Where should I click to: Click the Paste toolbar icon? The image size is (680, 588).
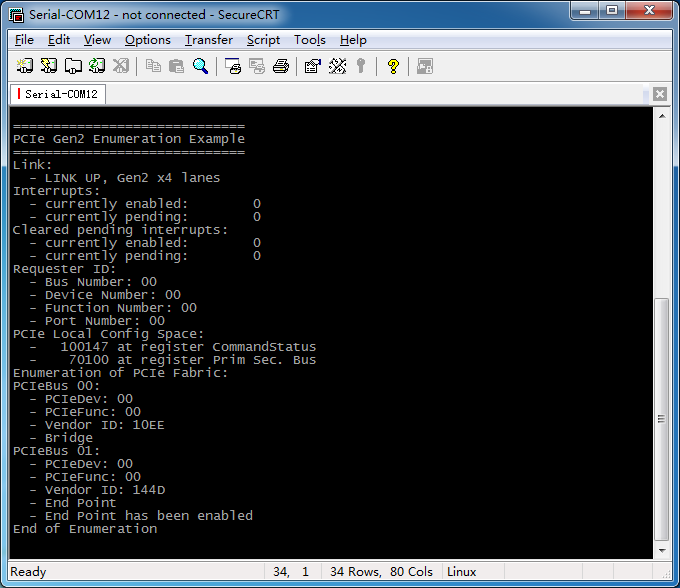pyautogui.click(x=176, y=66)
